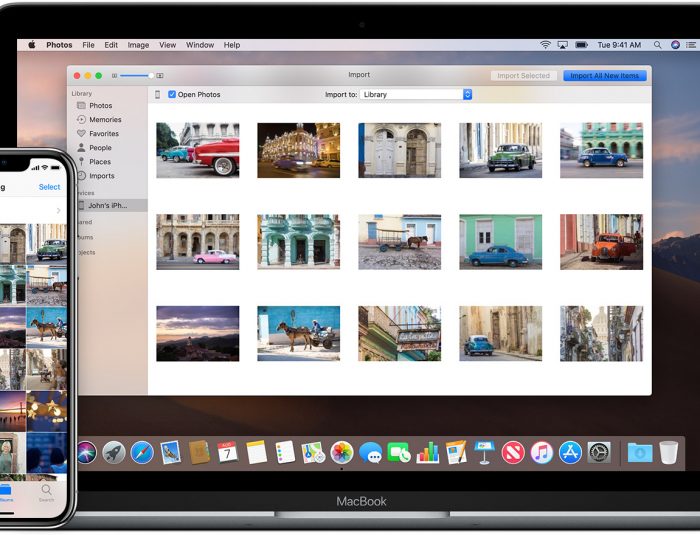Screen dimensions: 700x535
Task: Click the battery status icon
Action: tap(581, 45)
